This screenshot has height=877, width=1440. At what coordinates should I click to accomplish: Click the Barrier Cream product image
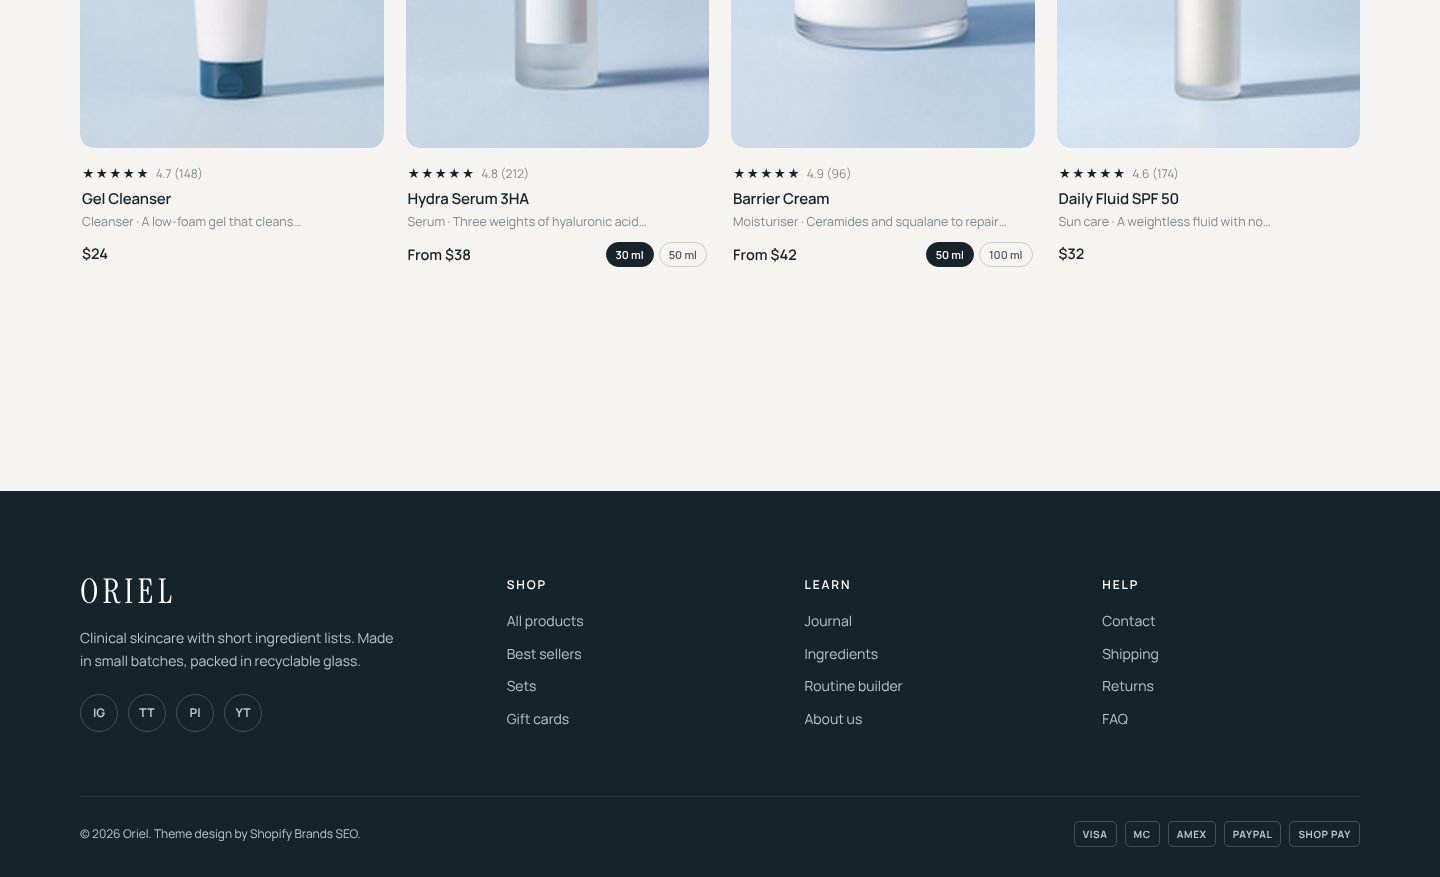coord(883,74)
